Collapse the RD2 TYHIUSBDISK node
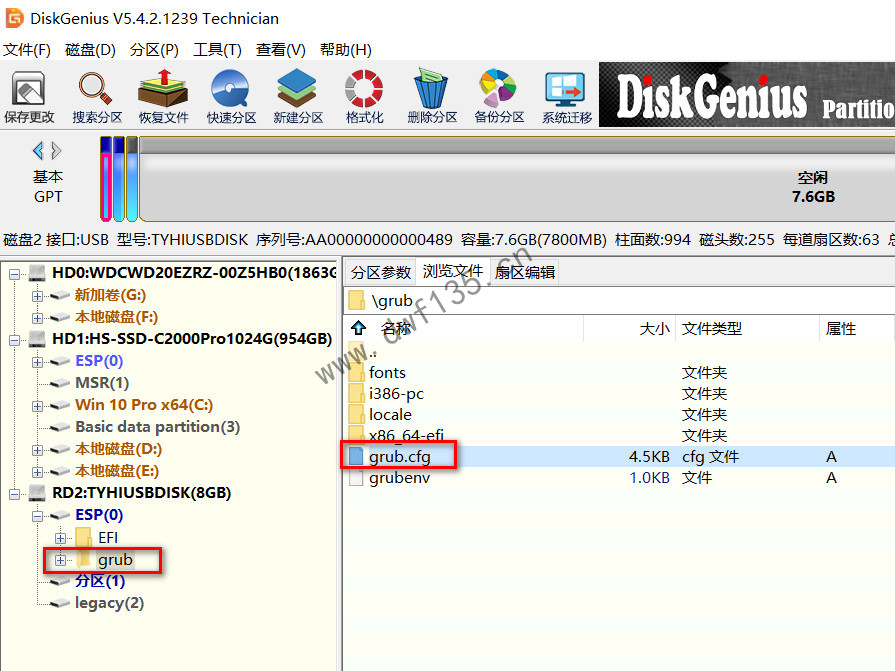 [15, 494]
